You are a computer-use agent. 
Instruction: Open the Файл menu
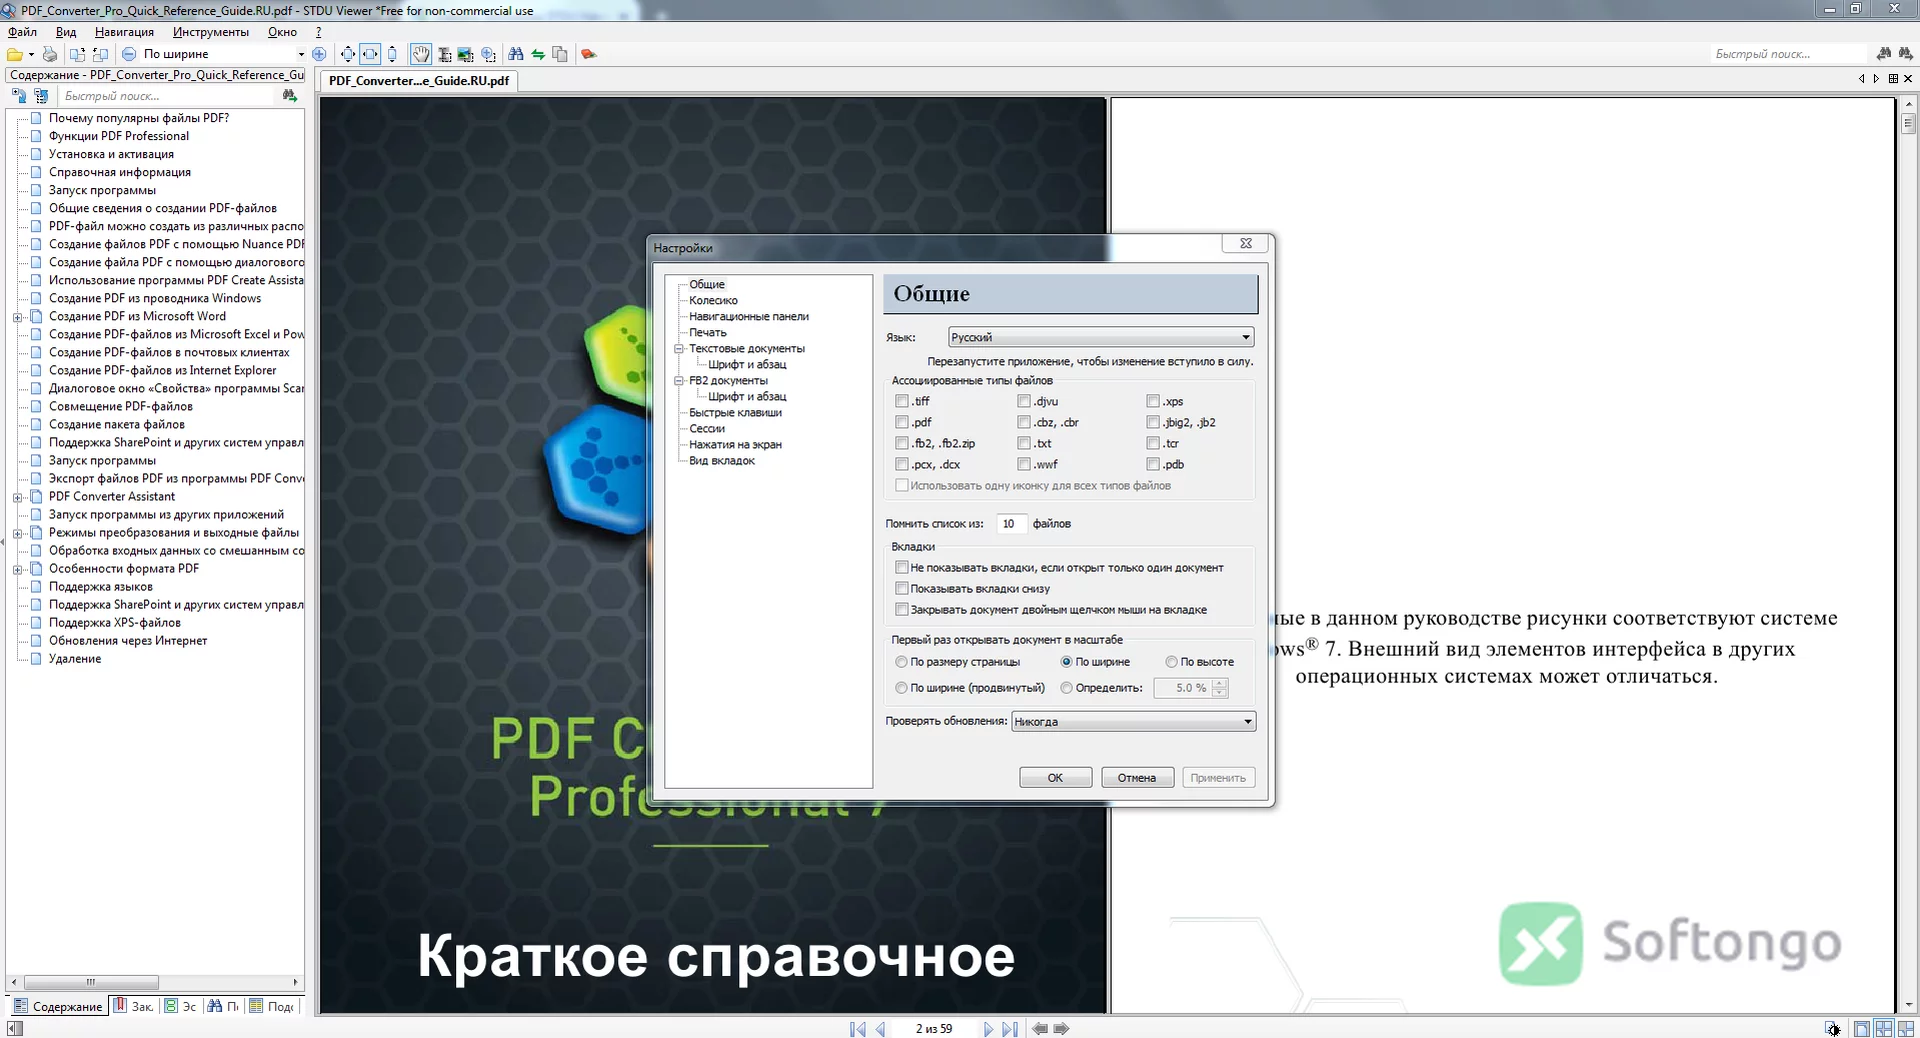(22, 32)
